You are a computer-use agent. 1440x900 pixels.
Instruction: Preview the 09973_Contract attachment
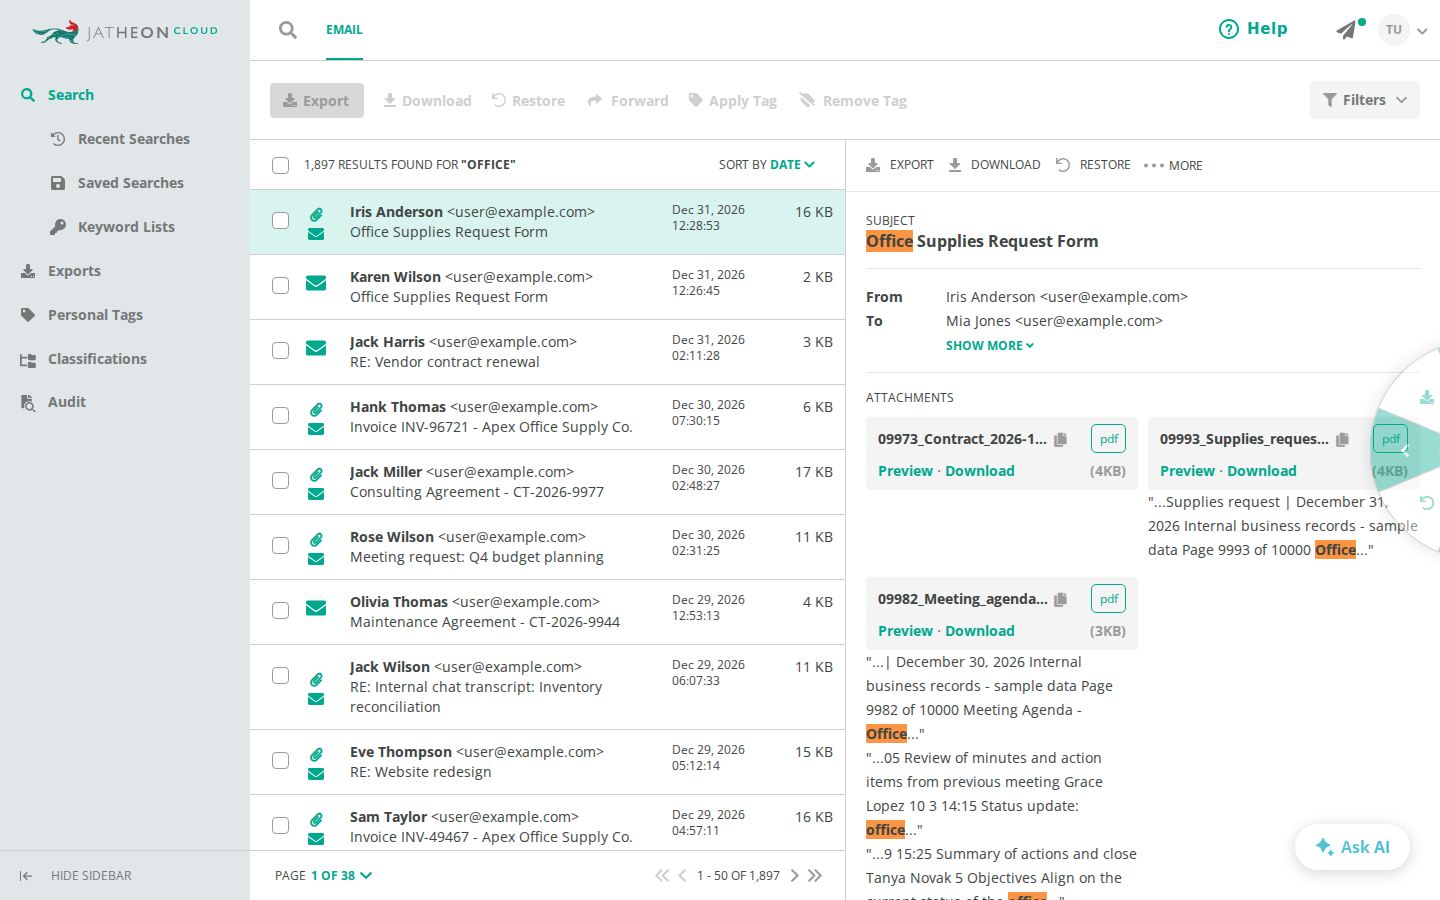(905, 471)
